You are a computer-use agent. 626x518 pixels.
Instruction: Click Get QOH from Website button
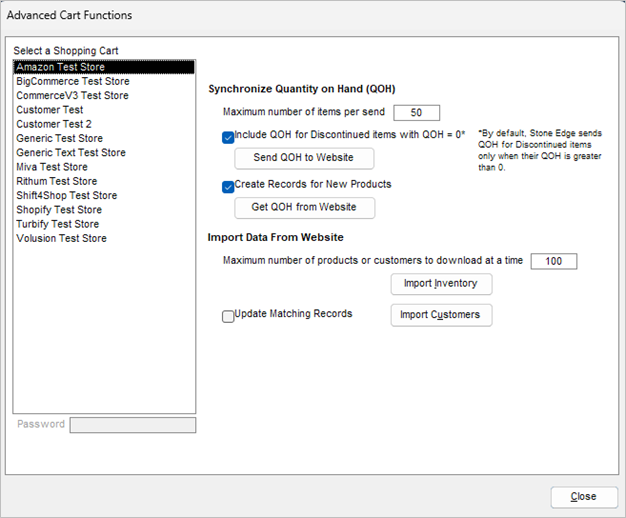click(305, 208)
